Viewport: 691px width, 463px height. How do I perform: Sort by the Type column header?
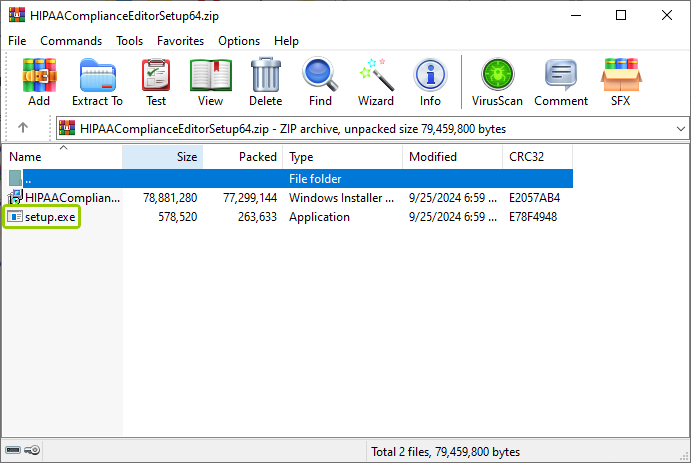coord(342,157)
